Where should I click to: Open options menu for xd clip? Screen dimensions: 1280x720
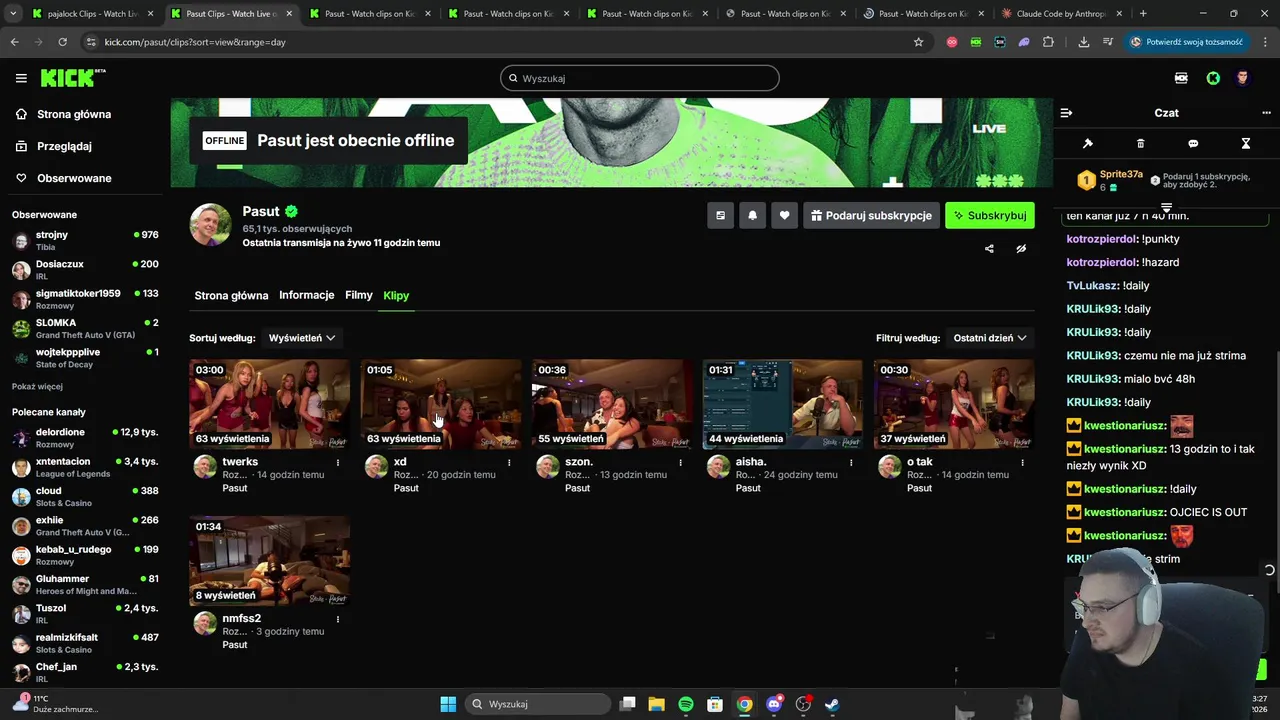[x=509, y=463]
